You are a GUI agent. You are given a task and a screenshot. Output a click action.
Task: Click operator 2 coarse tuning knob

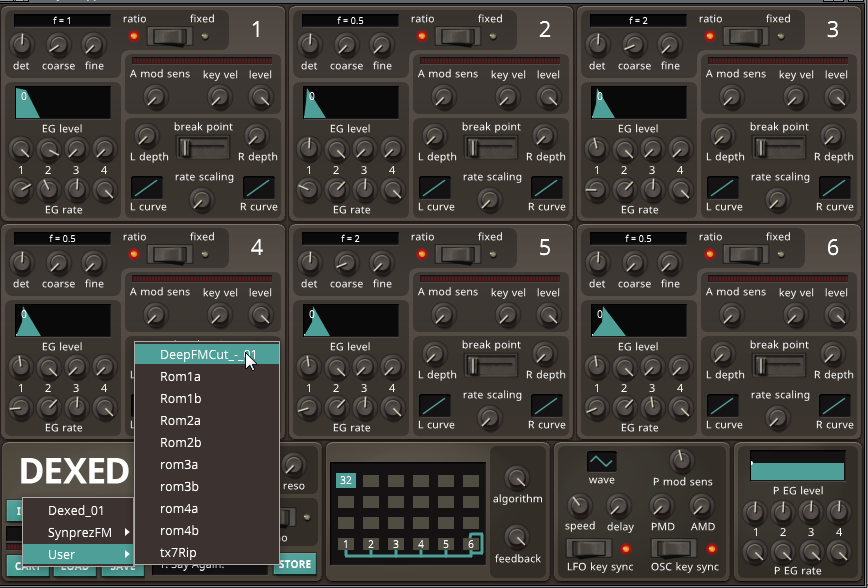[346, 45]
